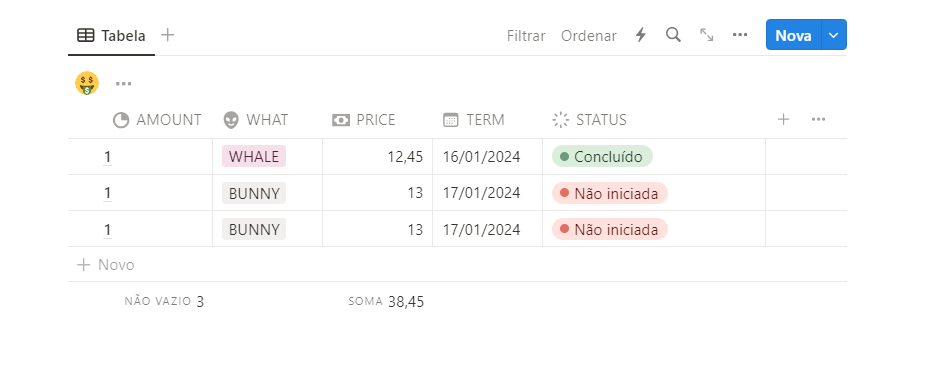Add a row with the Novo button
This screenshot has width=932, height=373.
(106, 264)
